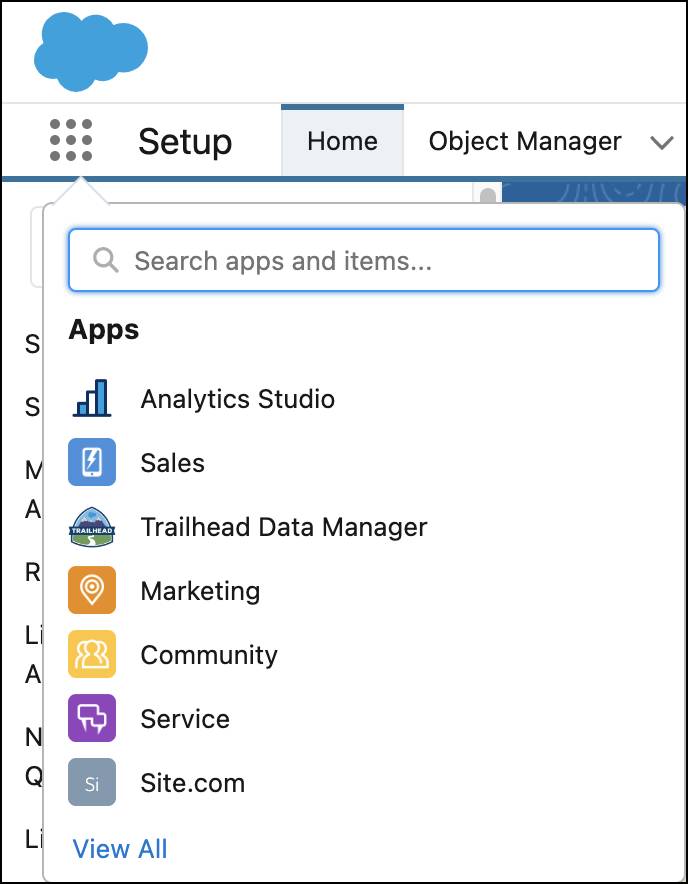Select the Sales app name

(x=173, y=463)
